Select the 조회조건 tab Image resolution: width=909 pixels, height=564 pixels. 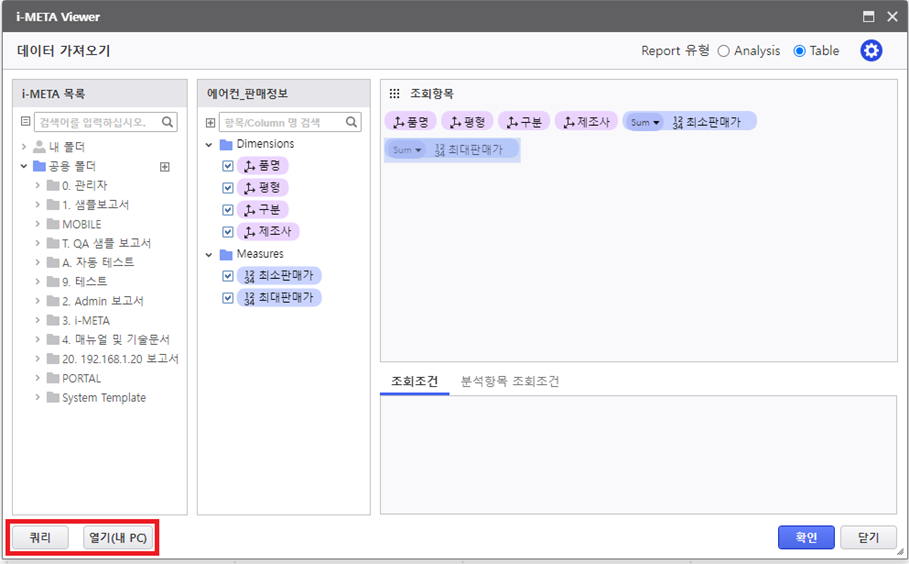tap(414, 381)
